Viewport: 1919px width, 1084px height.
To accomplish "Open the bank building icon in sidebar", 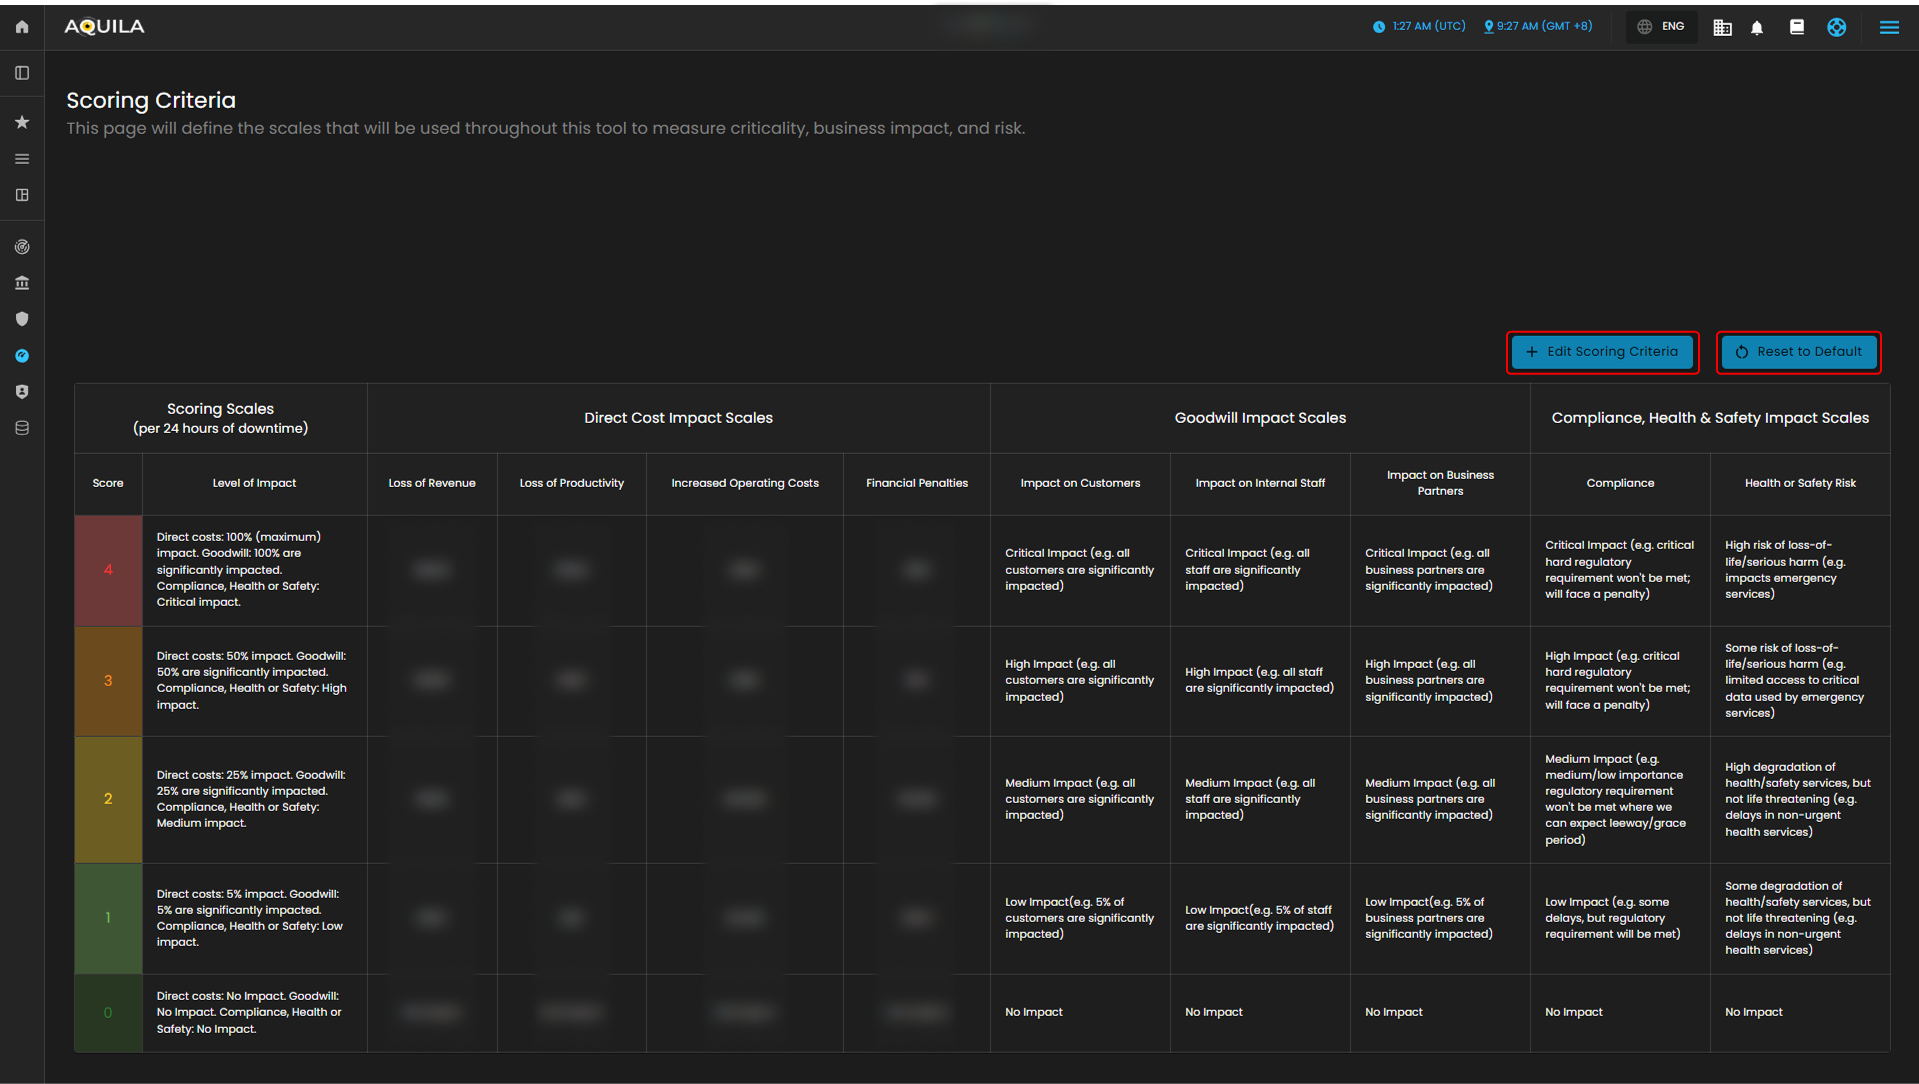I will (x=22, y=283).
